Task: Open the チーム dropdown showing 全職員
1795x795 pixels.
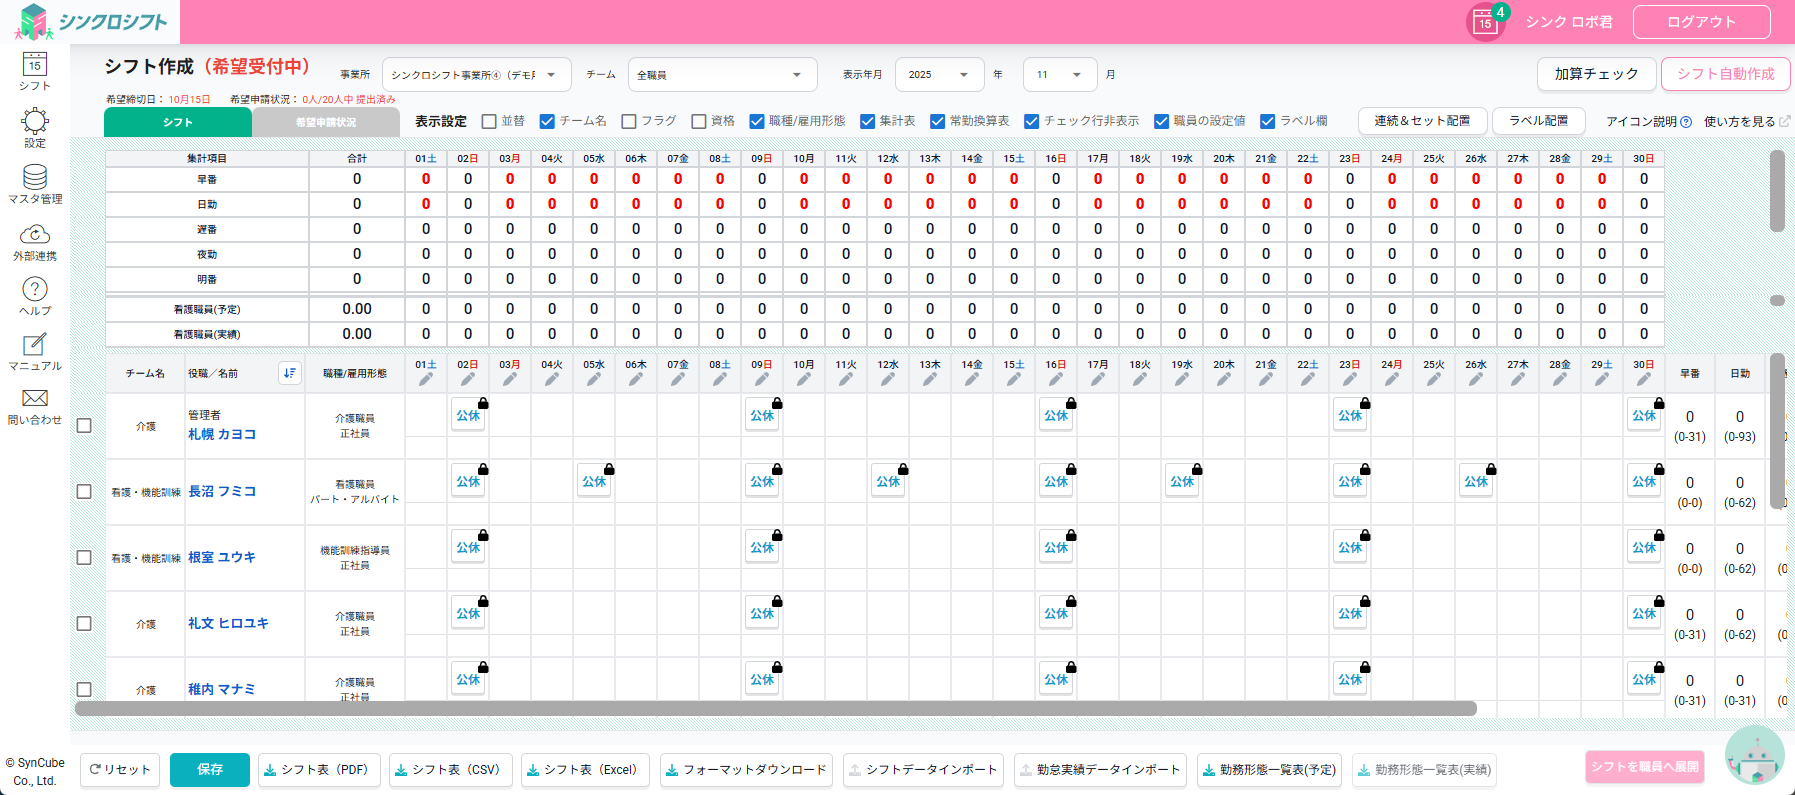Action: coord(721,75)
